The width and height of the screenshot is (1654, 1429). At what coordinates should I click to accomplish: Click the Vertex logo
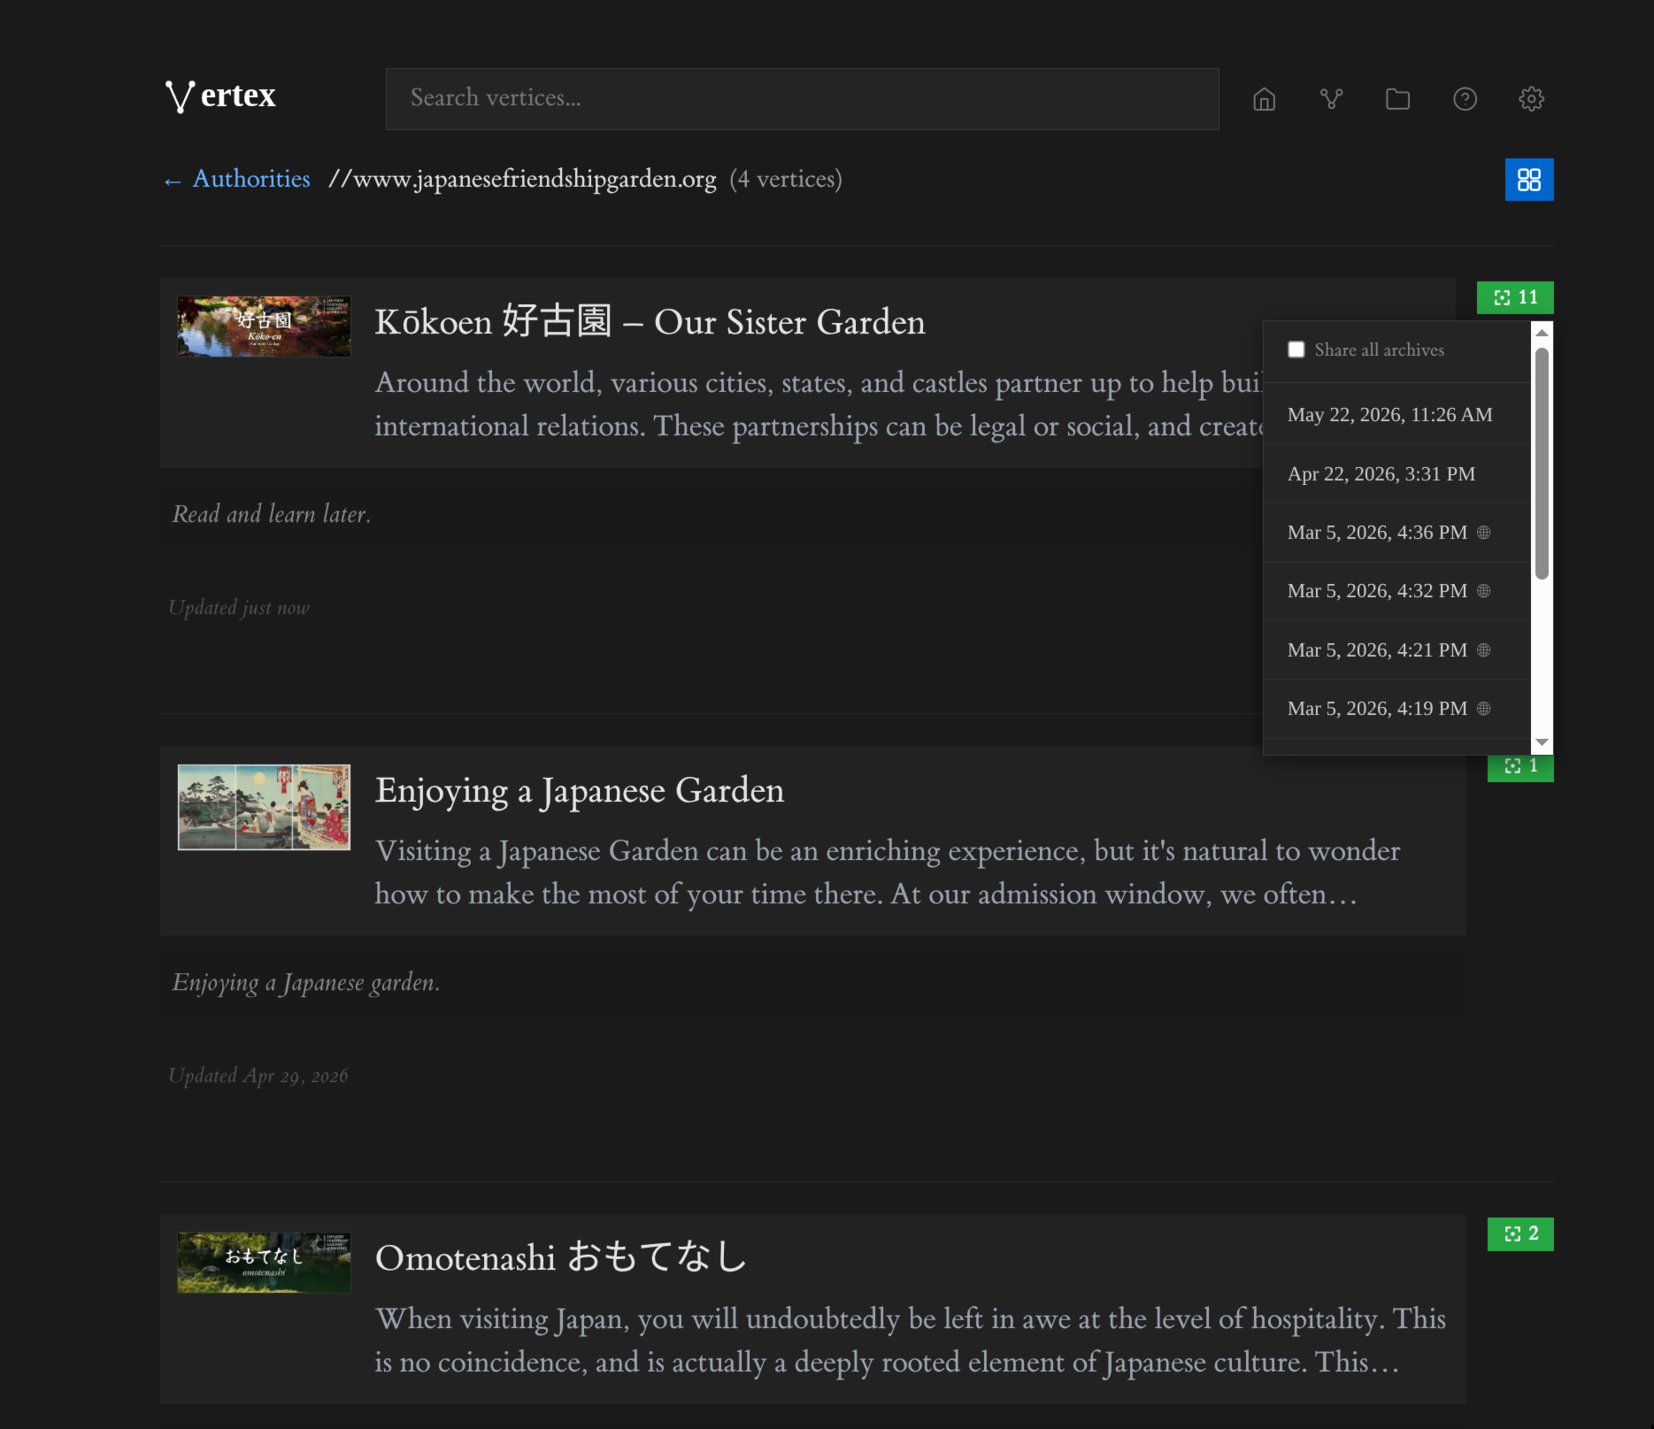point(220,96)
